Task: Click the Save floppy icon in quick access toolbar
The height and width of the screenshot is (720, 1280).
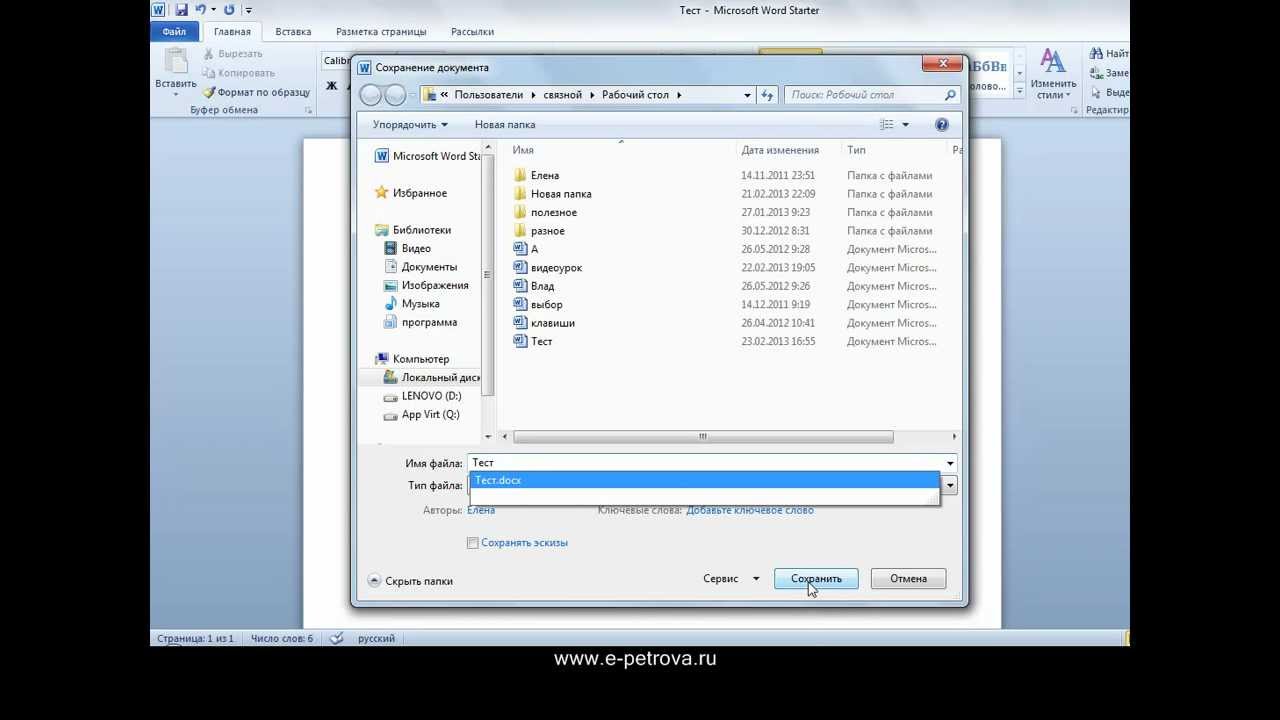Action: pyautogui.click(x=182, y=10)
